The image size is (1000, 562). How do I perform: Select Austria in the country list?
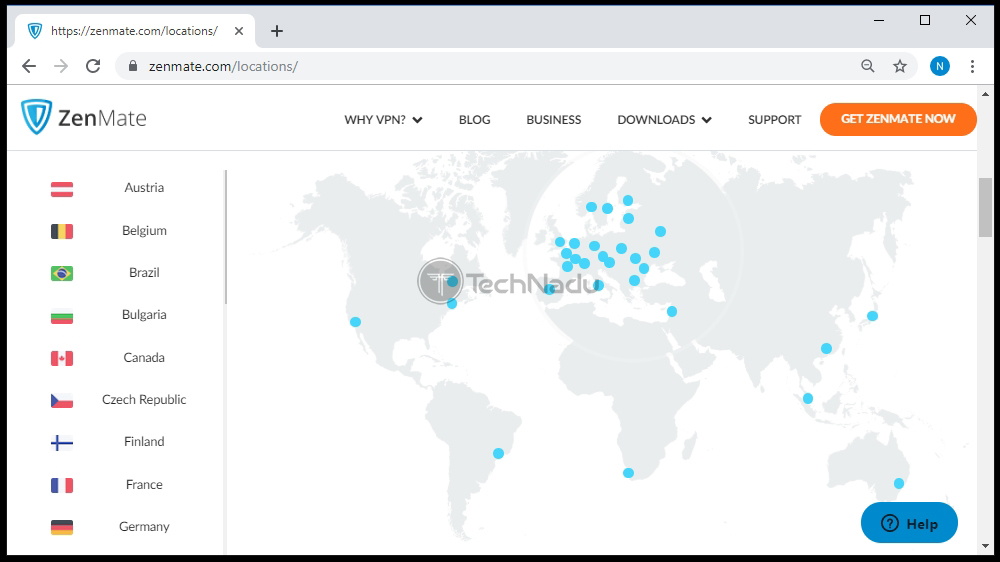tap(144, 188)
